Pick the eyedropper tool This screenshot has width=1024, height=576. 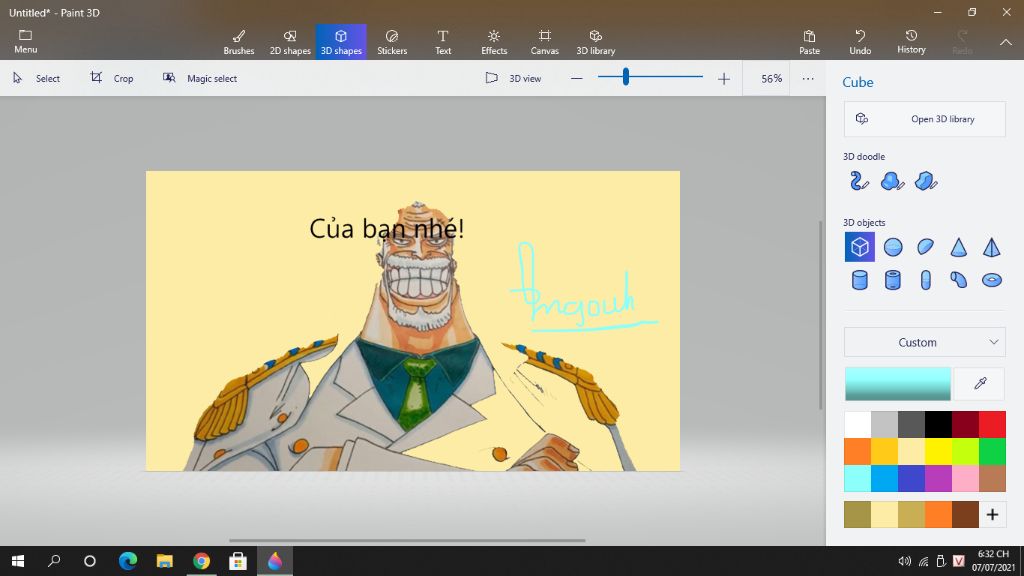click(980, 383)
